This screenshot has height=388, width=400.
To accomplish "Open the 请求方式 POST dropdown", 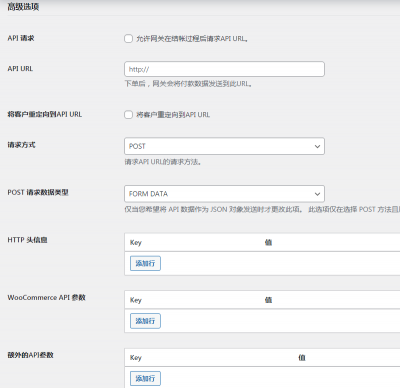I will 224,146.
